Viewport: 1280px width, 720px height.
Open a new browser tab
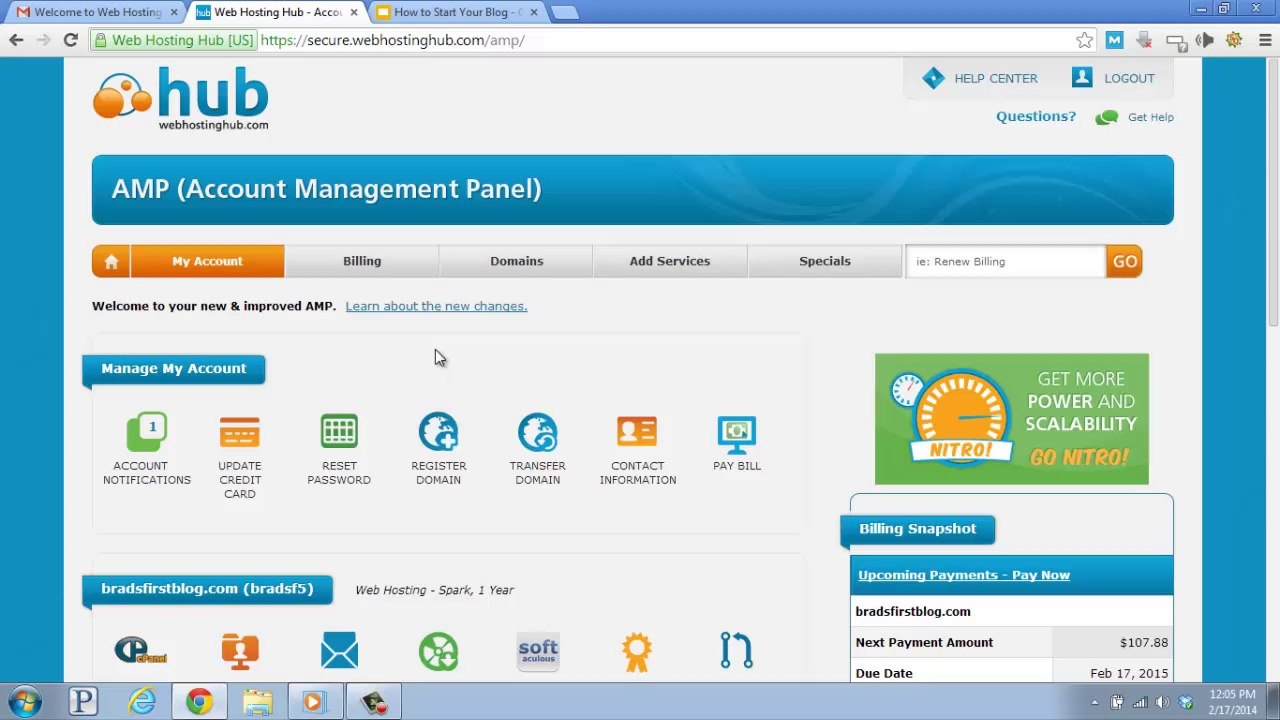564,12
